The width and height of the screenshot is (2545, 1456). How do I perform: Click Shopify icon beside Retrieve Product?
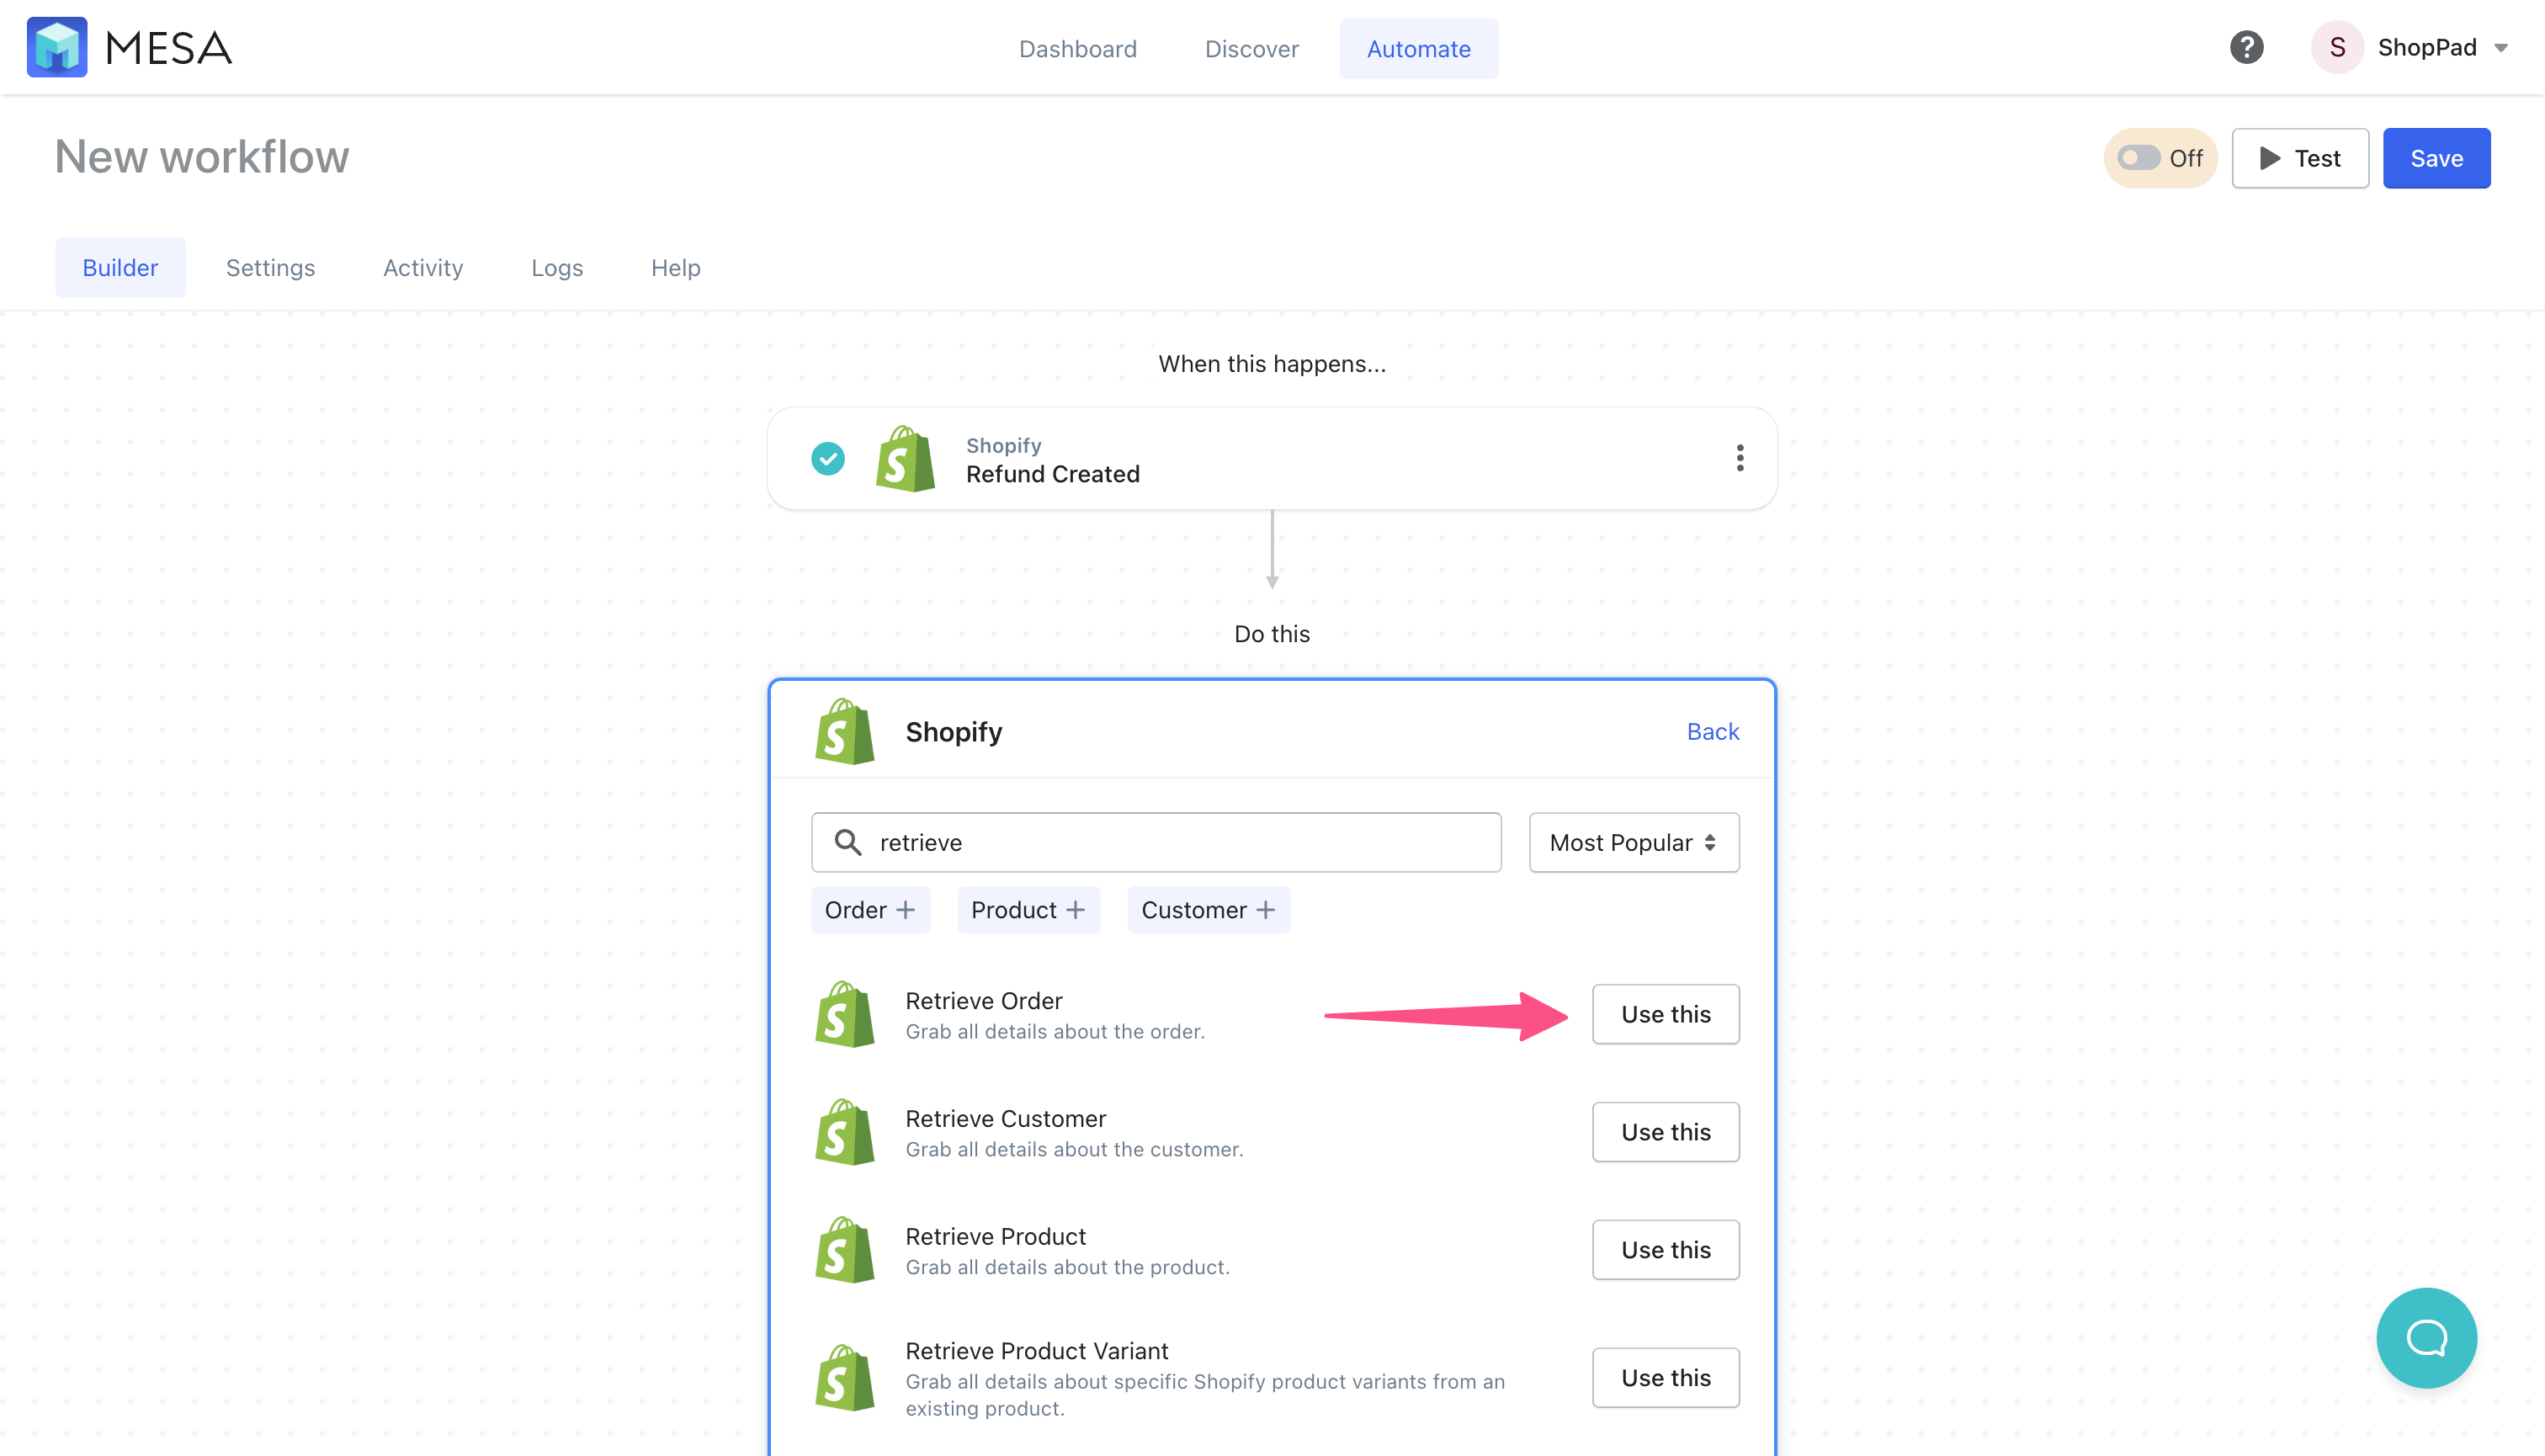pos(844,1250)
